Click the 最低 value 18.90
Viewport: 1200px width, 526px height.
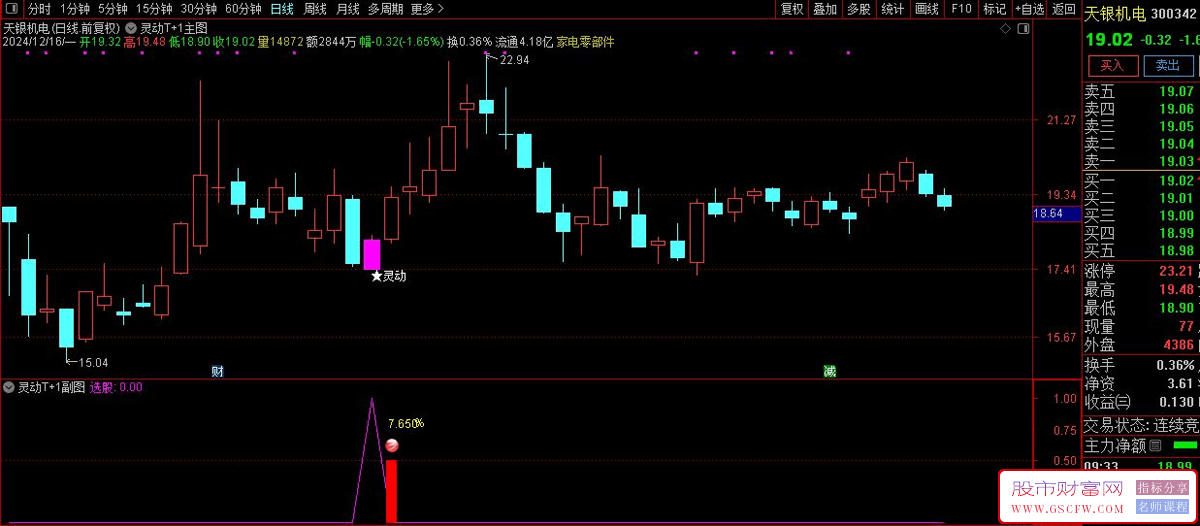1176,307
